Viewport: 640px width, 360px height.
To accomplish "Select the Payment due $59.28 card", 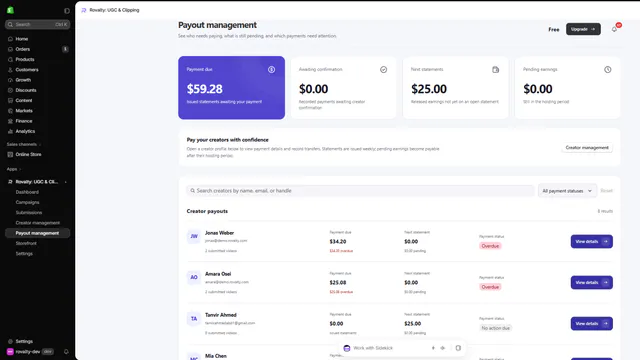I will [231, 87].
